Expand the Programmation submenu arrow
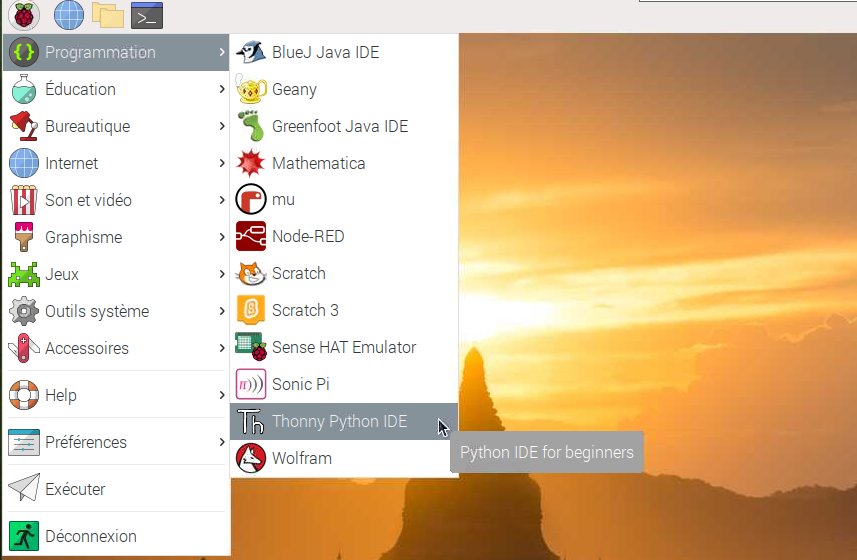857x560 pixels. pos(221,52)
